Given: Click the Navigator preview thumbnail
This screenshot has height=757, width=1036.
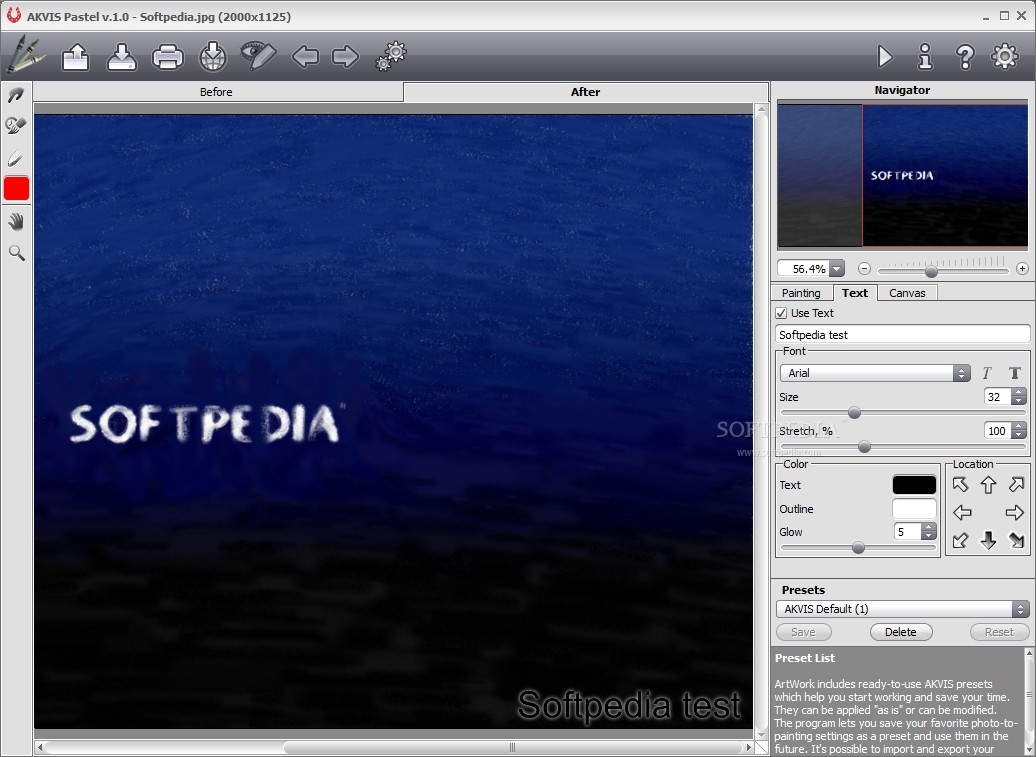Looking at the screenshot, I should (902, 176).
